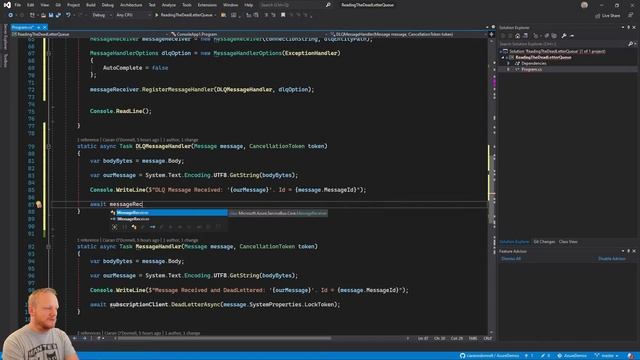Select the Solution ReadingTheDeadLetterQueue node
The height and width of the screenshot is (360, 640).
point(557,51)
